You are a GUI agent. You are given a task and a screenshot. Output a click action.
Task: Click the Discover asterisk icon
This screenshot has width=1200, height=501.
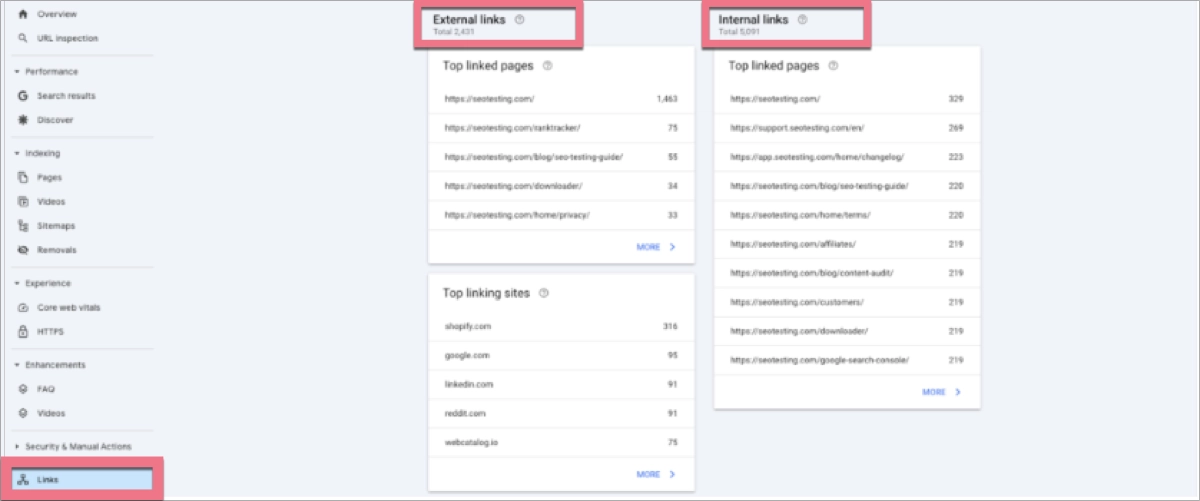(x=23, y=120)
